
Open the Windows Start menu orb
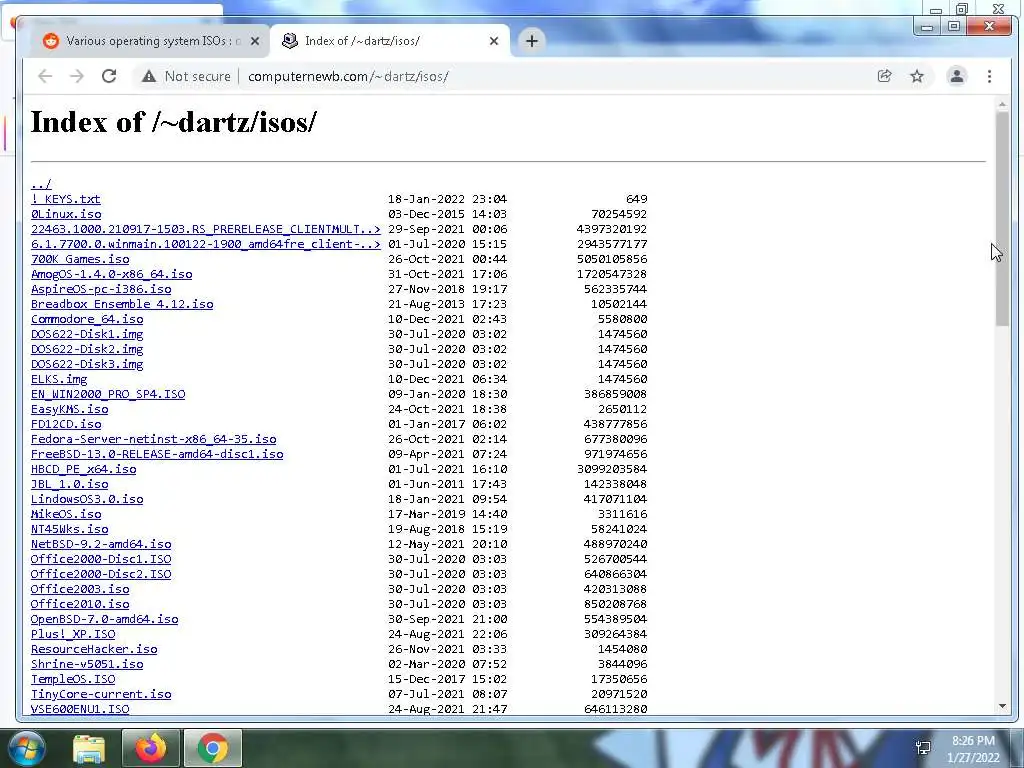(26, 748)
